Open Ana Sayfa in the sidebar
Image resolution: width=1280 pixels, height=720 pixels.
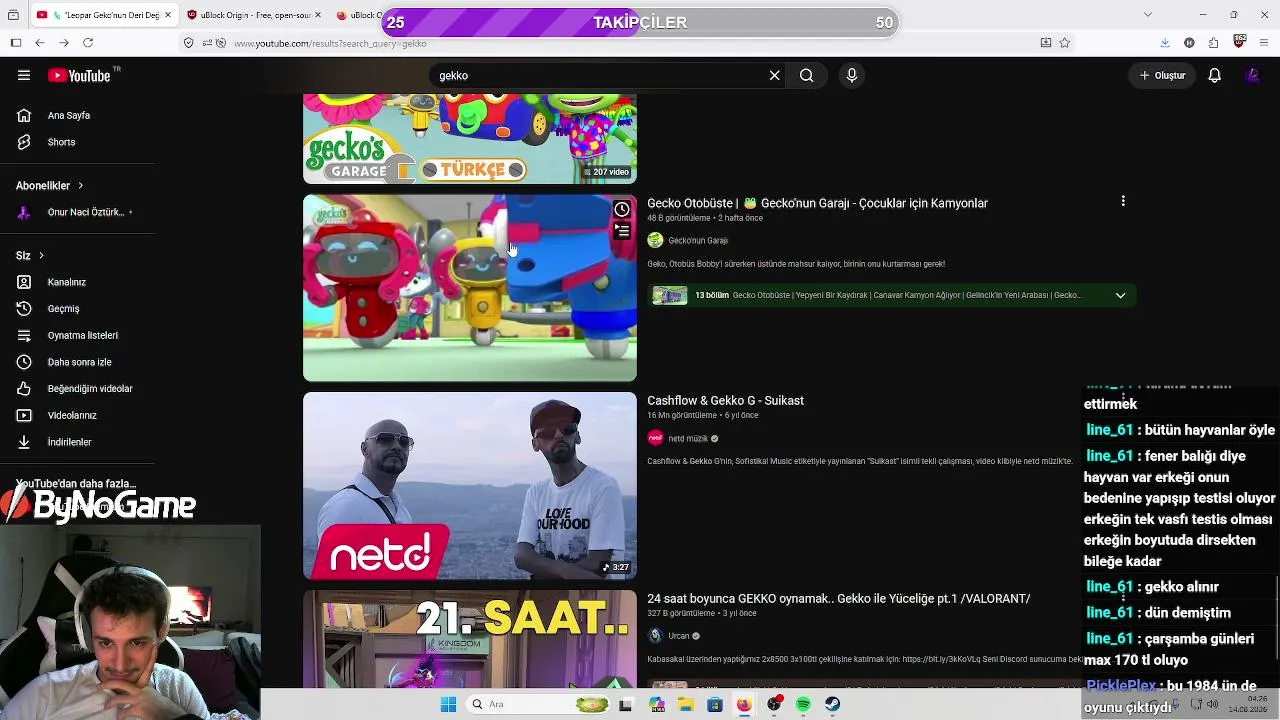click(x=77, y=115)
